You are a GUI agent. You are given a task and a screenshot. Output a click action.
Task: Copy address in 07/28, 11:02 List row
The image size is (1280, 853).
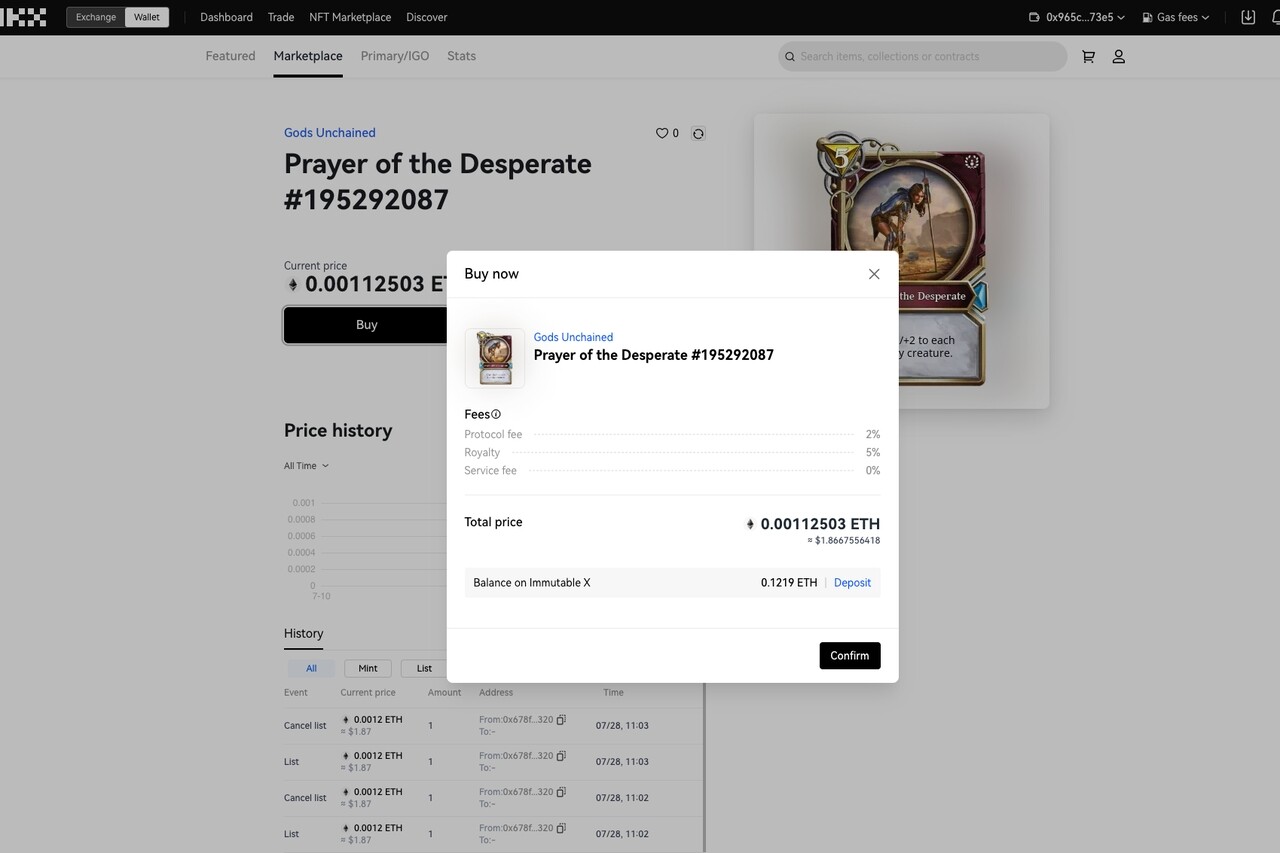point(561,828)
